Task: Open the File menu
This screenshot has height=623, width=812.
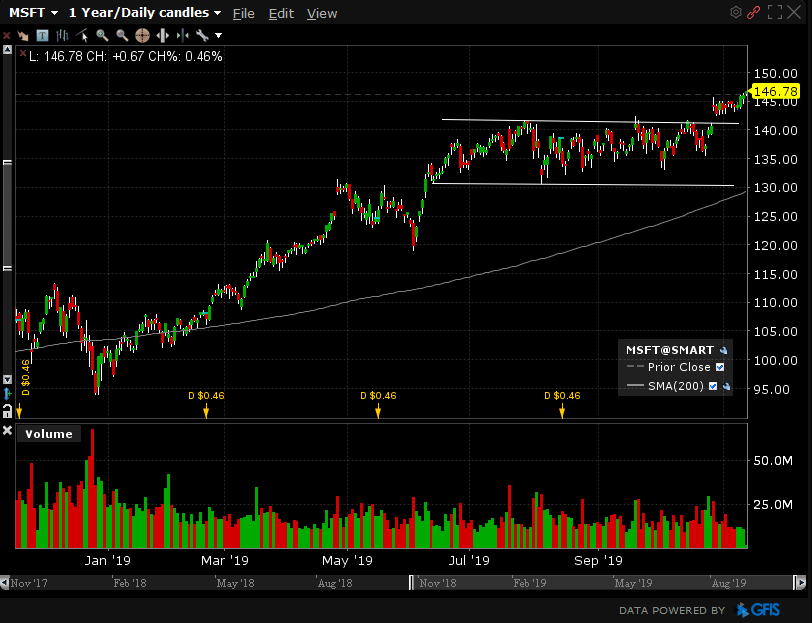Action: [x=243, y=14]
